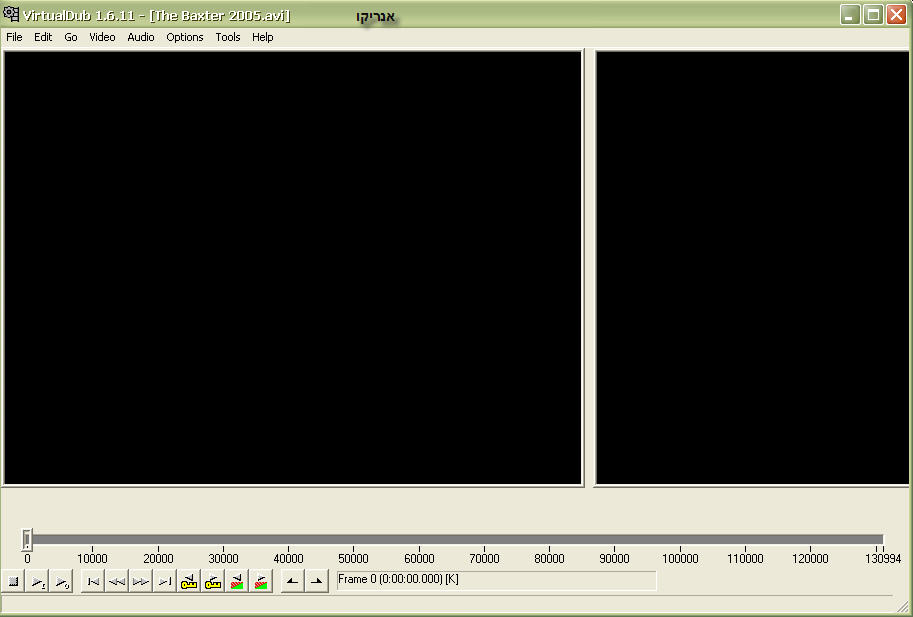Open the Video menu

pos(102,37)
